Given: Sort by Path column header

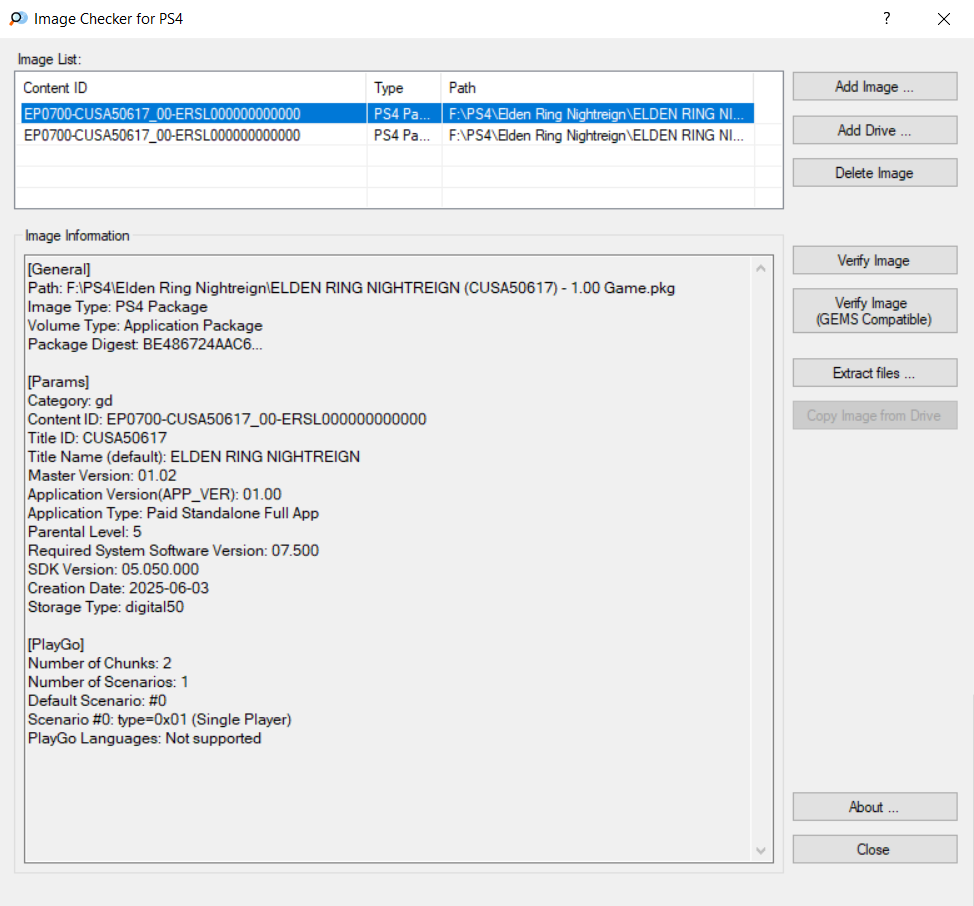Looking at the screenshot, I should pos(598,88).
